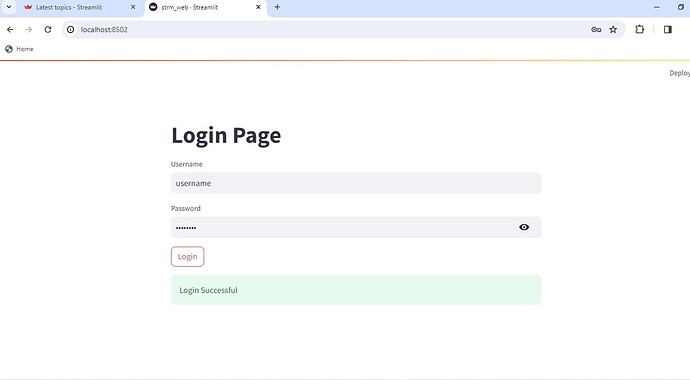690x380 pixels.
Task: View site information icon in address bar
Action: pyautogui.click(x=70, y=29)
